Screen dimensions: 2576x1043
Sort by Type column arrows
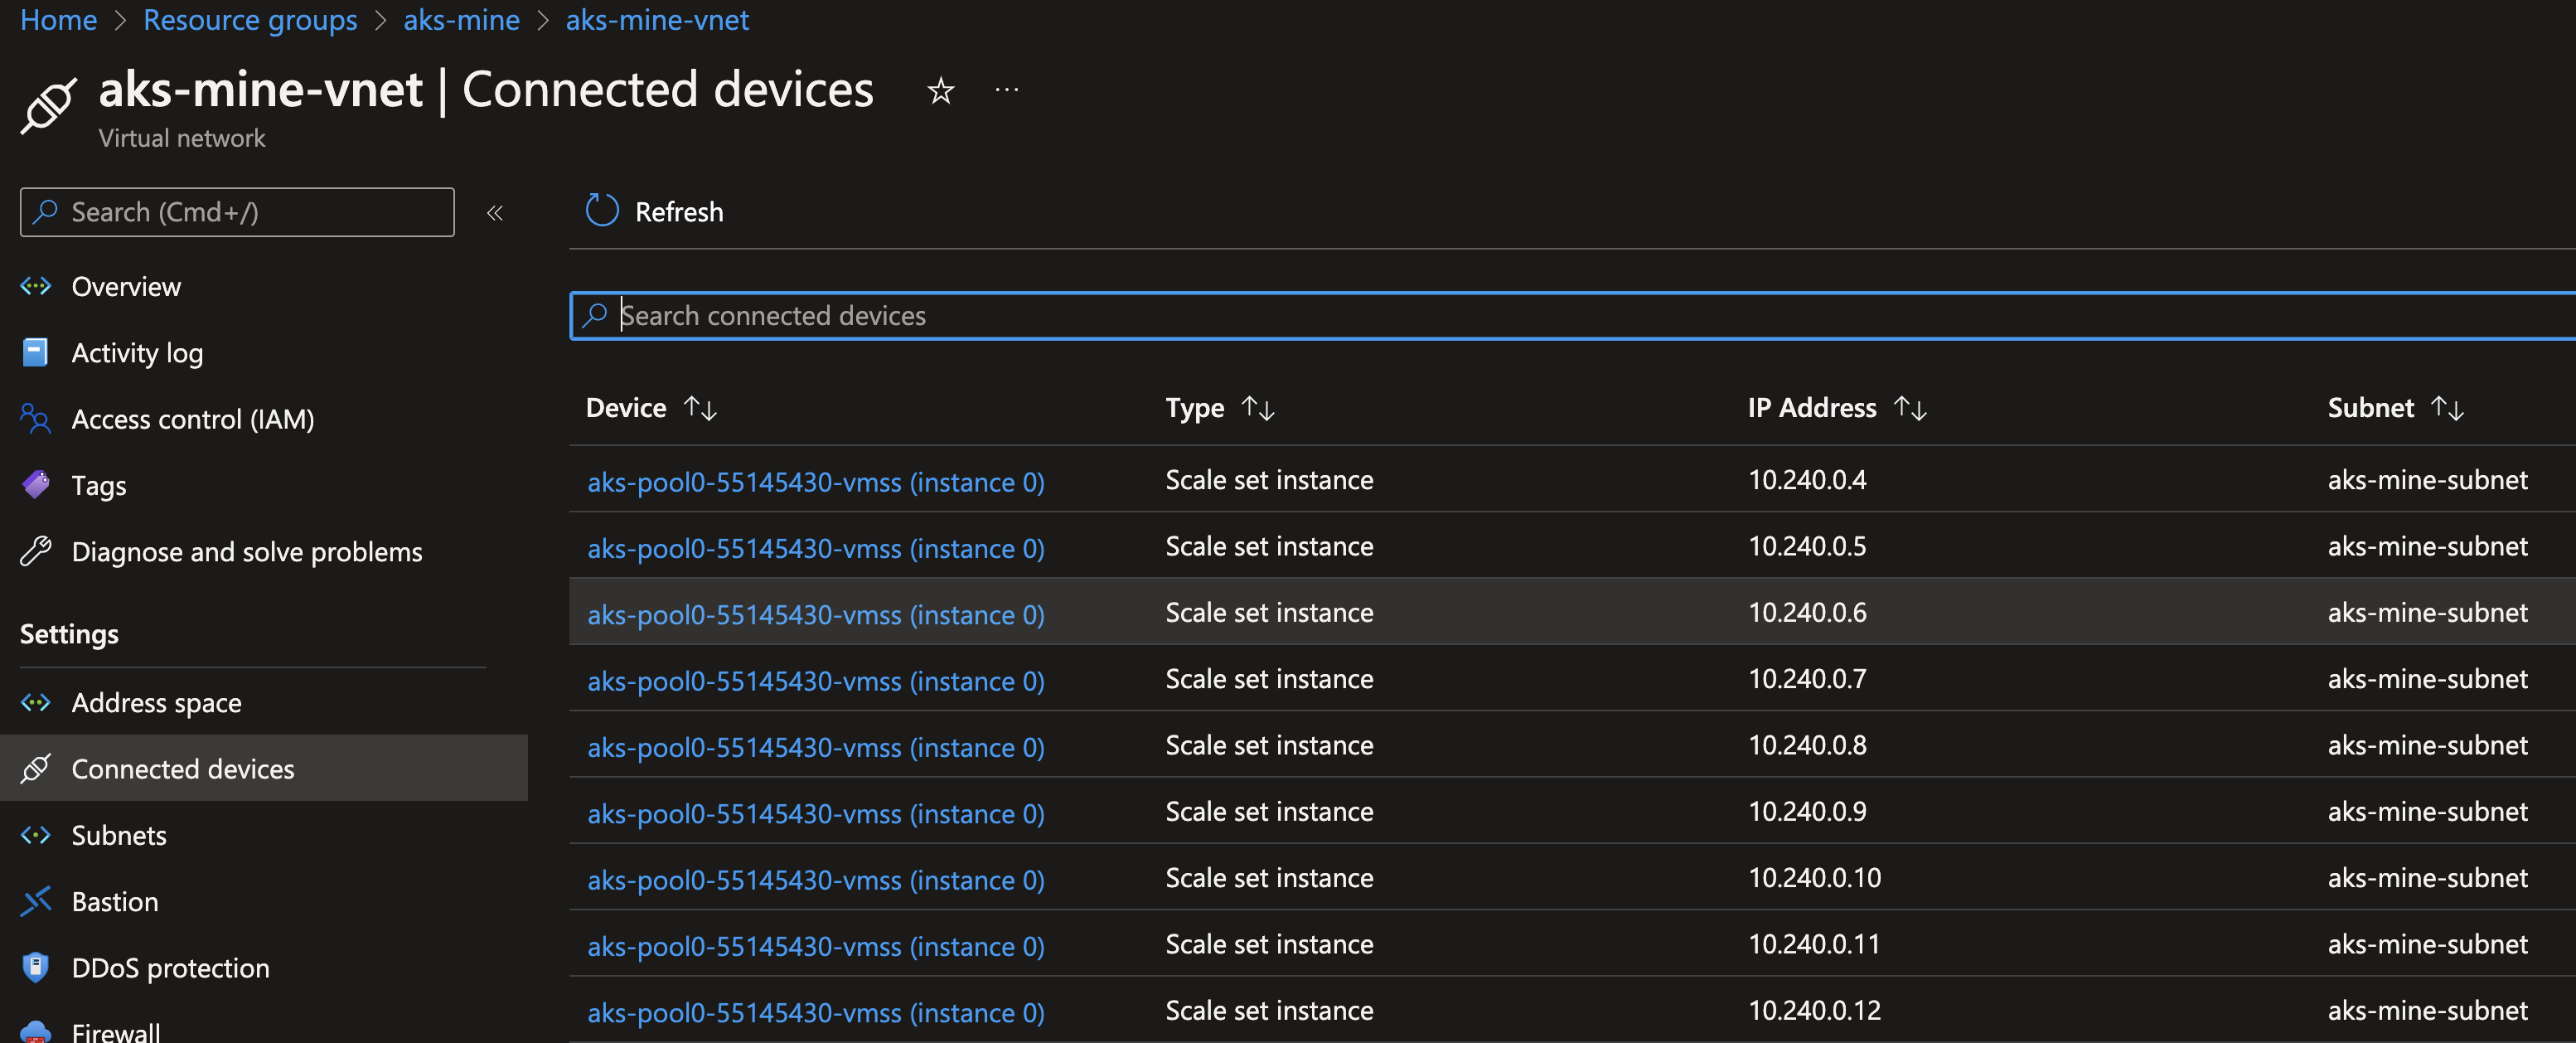[x=1258, y=408]
